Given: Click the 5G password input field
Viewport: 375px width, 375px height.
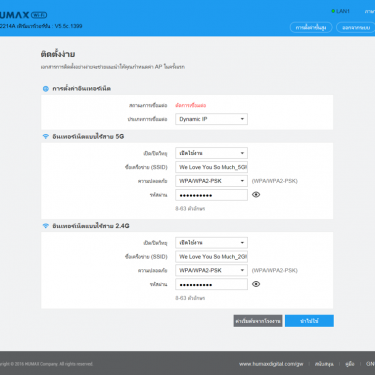Looking at the screenshot, I should (211, 195).
